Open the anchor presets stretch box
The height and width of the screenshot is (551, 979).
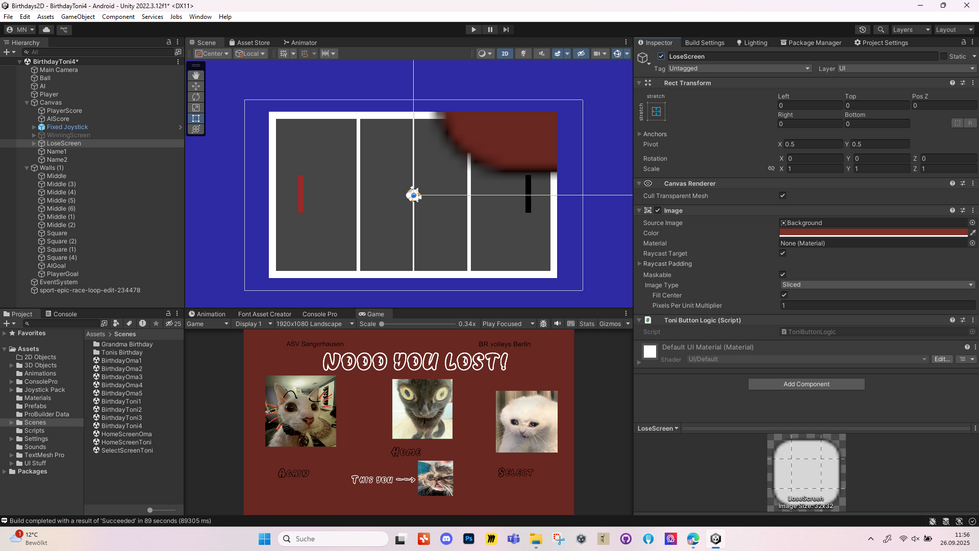click(x=656, y=112)
